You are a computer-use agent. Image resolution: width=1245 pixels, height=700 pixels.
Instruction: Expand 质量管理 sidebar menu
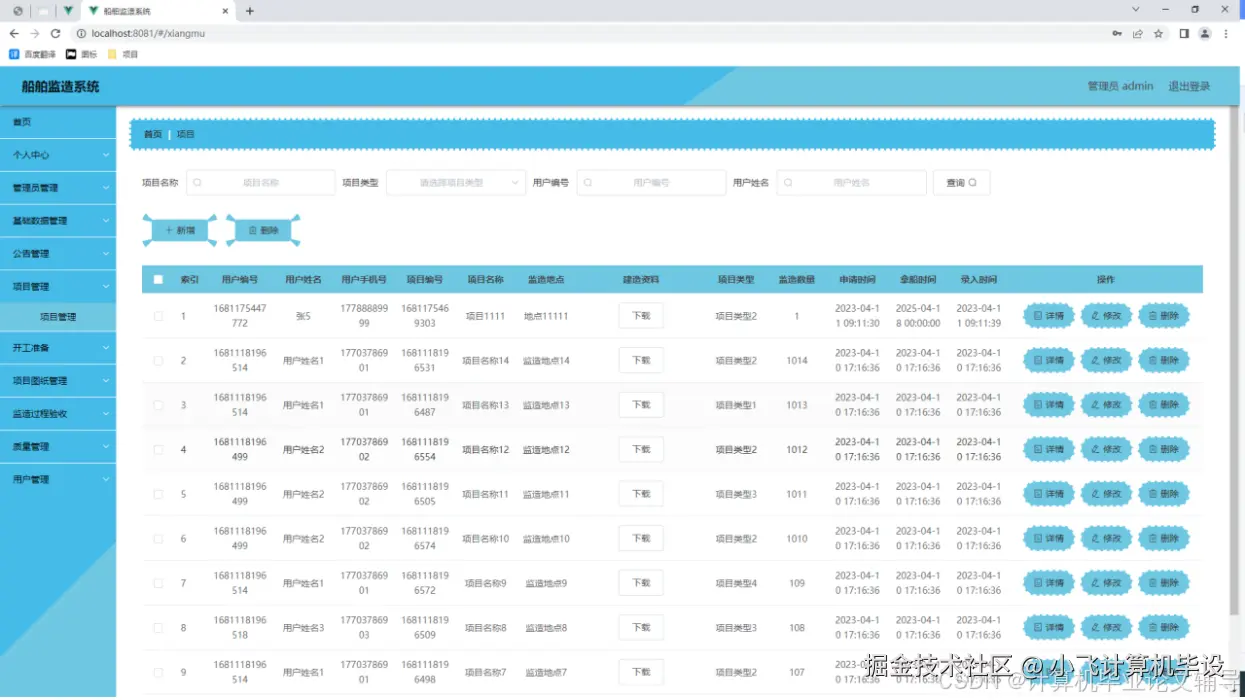click(58, 446)
